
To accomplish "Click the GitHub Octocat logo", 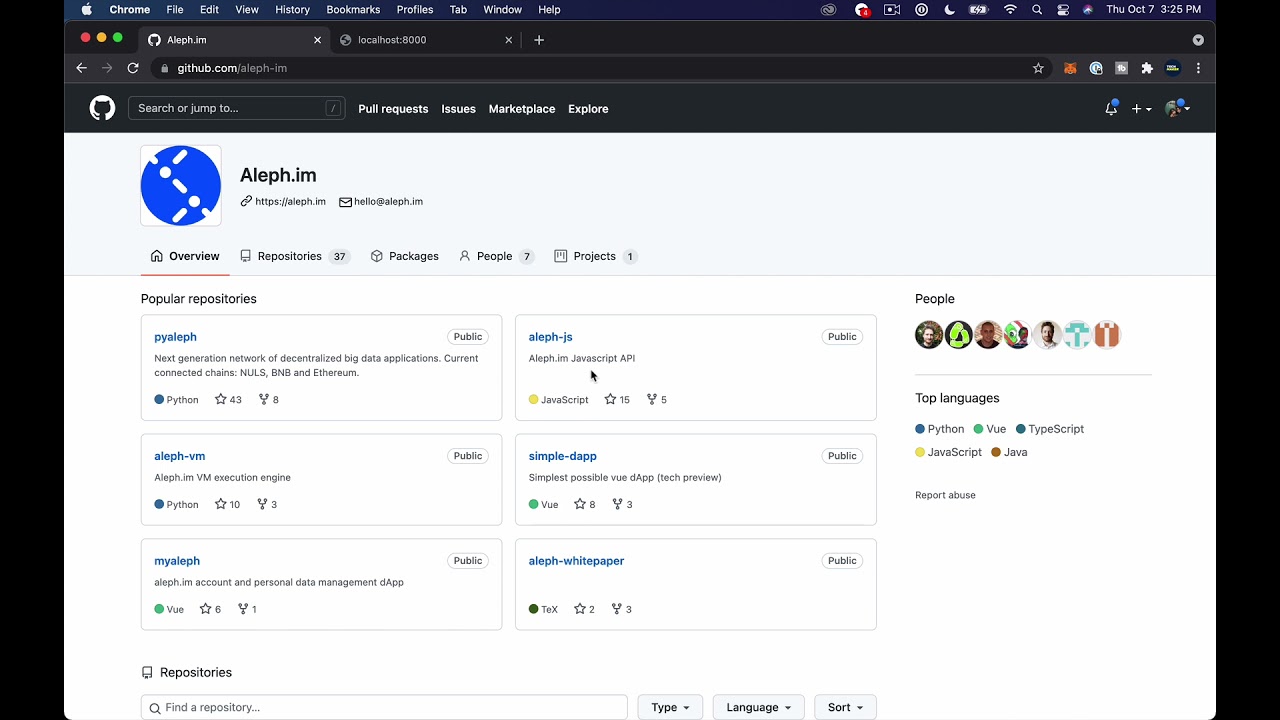I will [x=102, y=108].
